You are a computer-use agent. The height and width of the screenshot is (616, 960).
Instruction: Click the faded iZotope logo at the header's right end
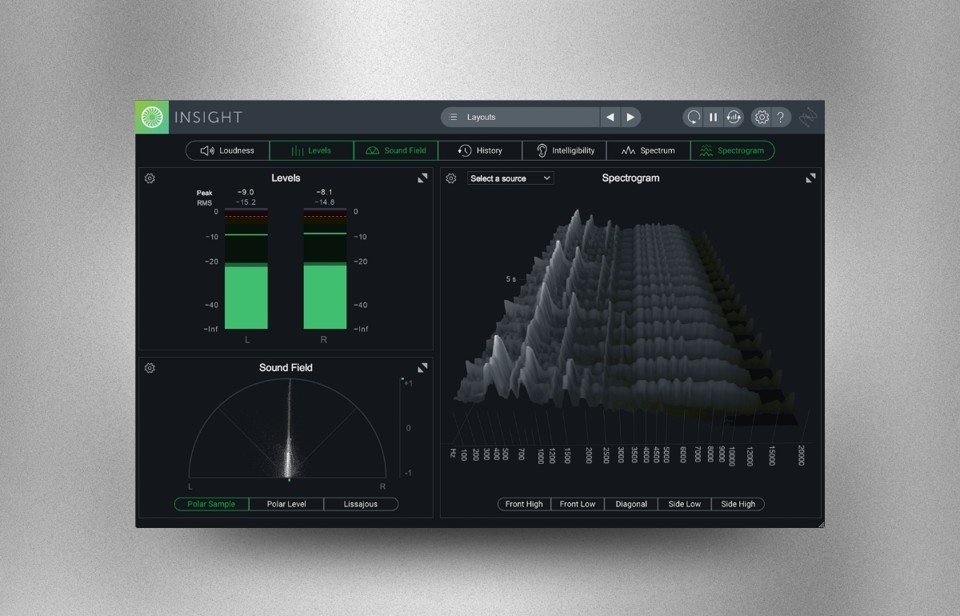coord(808,117)
